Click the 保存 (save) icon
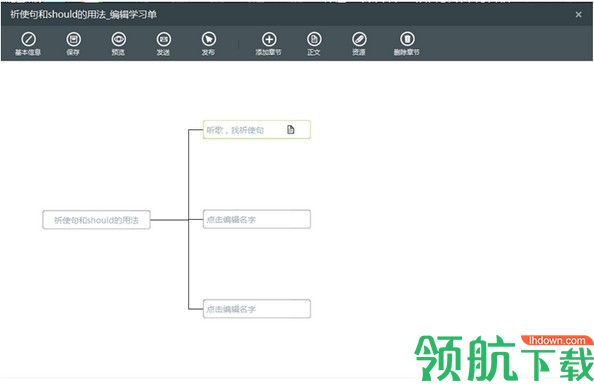This screenshot has width=594, height=388. 73,39
